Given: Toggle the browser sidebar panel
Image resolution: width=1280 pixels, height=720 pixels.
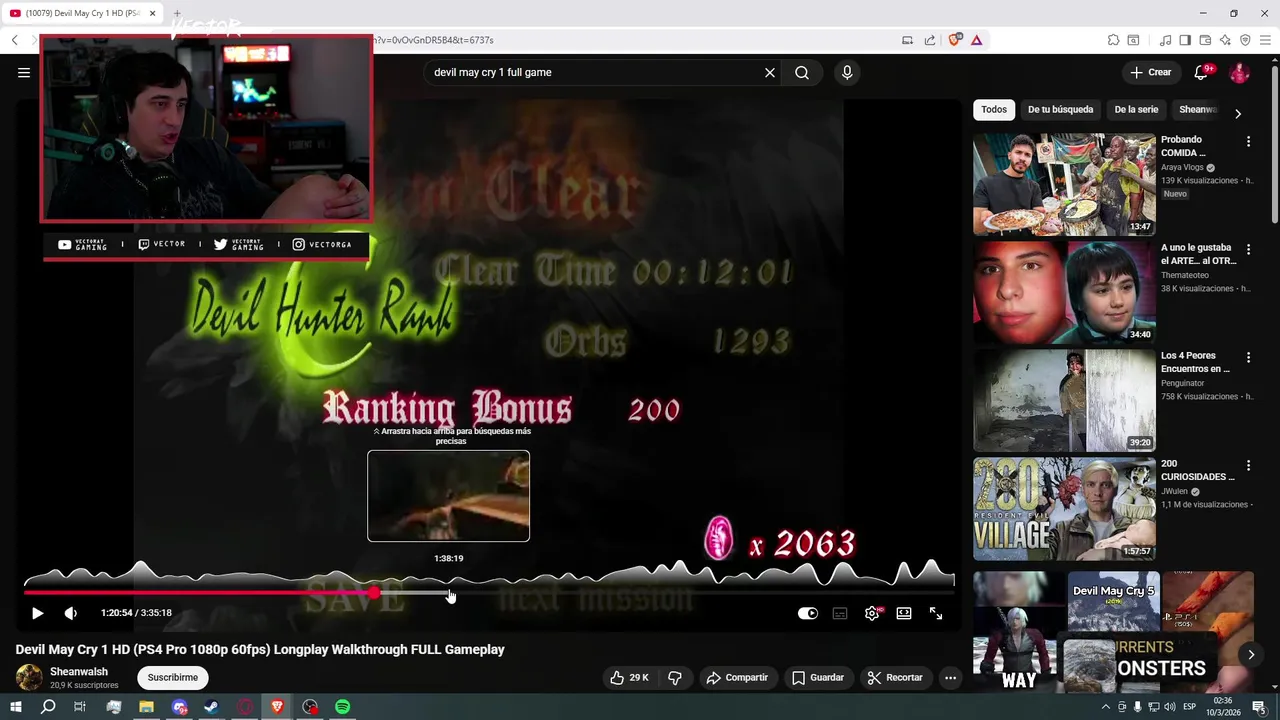Looking at the screenshot, I should (1185, 40).
